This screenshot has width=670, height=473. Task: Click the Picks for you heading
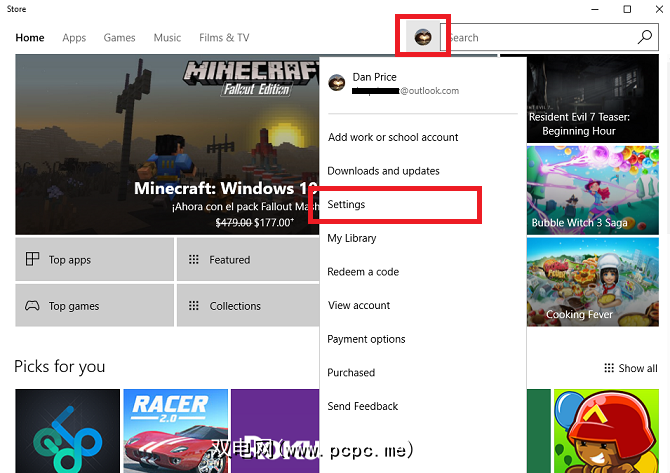[x=59, y=367]
